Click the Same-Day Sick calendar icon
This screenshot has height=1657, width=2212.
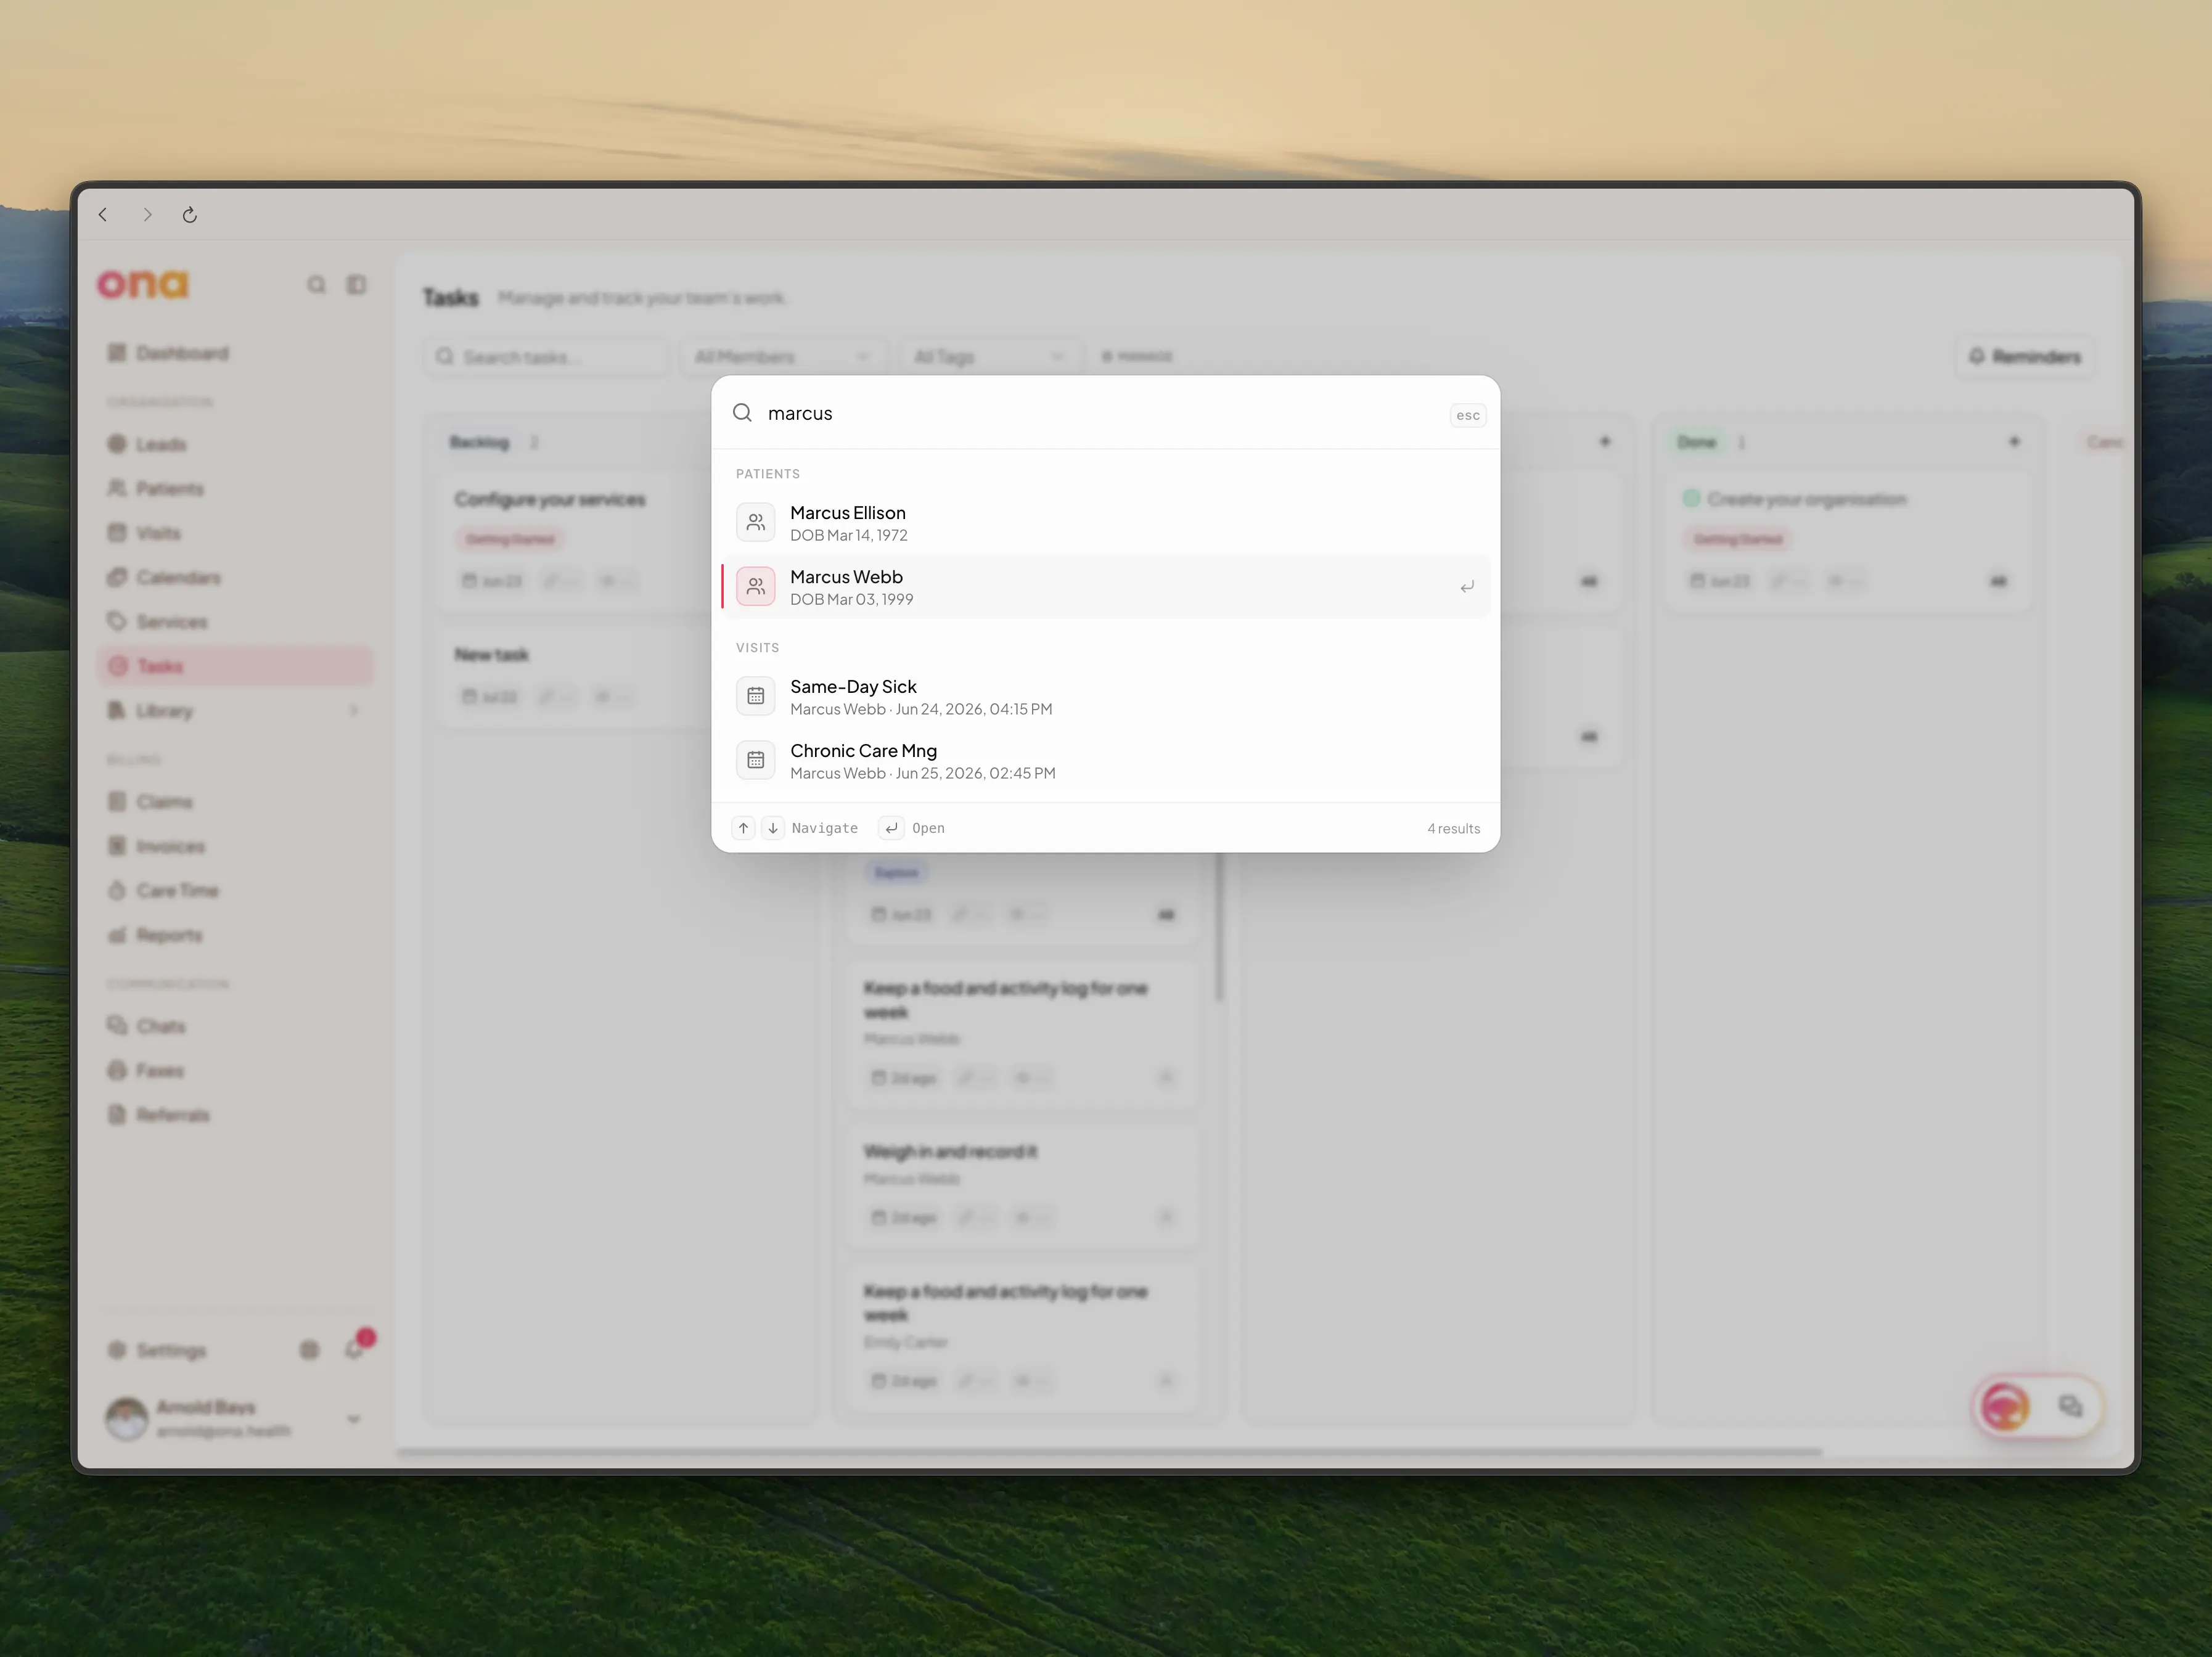pos(756,696)
